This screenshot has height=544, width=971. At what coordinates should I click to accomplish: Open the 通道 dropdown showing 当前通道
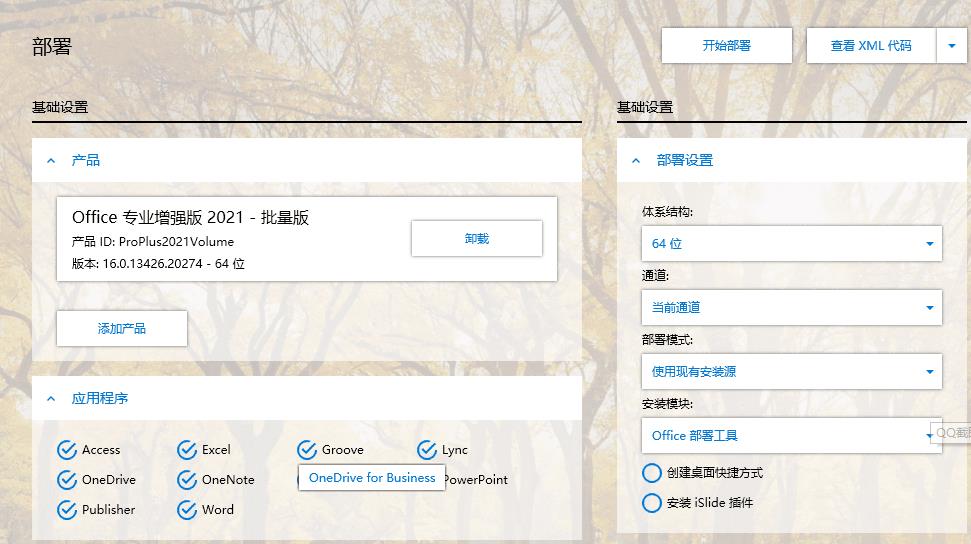tap(791, 307)
